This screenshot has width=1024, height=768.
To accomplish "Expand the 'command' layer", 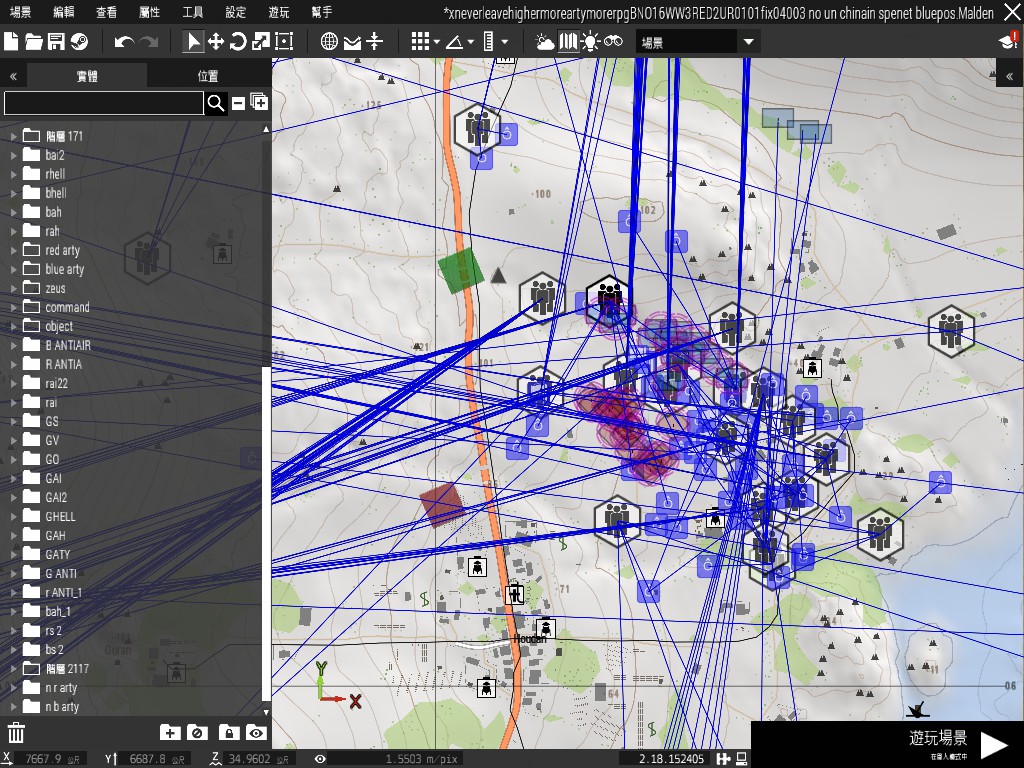I will (13, 307).
